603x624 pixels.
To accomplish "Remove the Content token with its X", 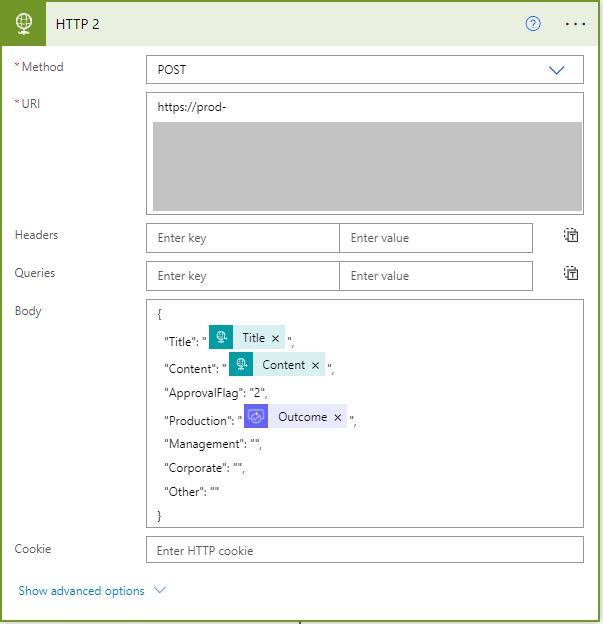I will (x=315, y=365).
